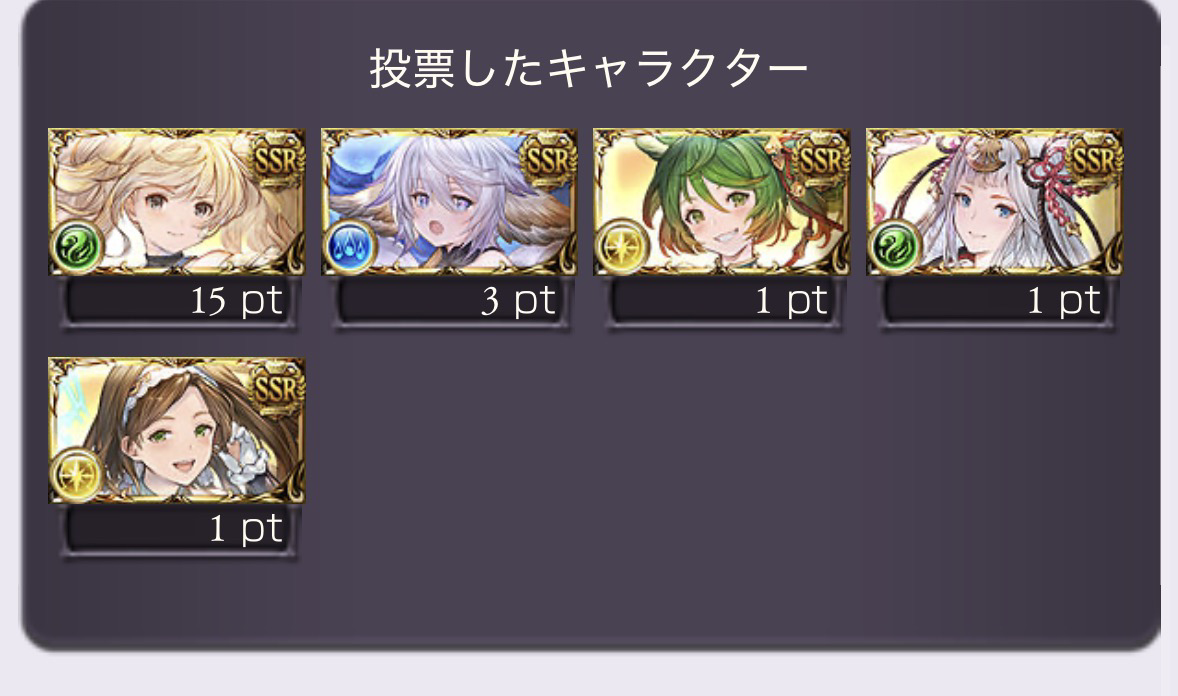Select the silver-haired water character portrait
The height and width of the screenshot is (696, 1178).
(449, 201)
